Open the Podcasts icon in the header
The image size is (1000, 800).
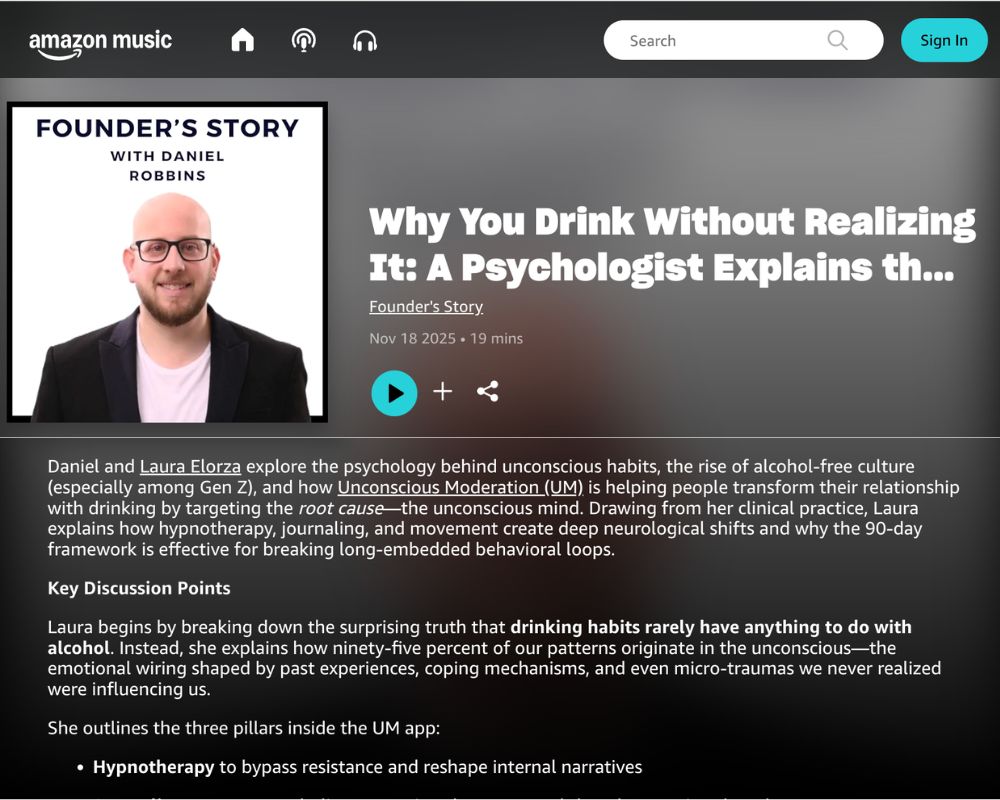pyautogui.click(x=304, y=41)
